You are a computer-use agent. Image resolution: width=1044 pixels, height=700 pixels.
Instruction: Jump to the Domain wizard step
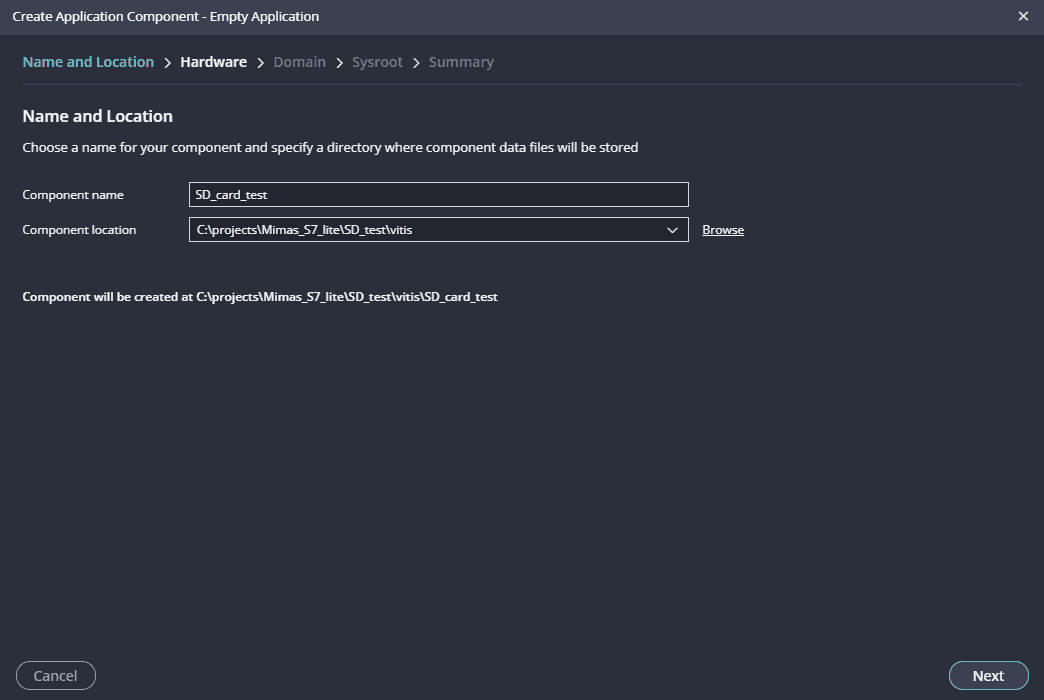(x=299, y=62)
